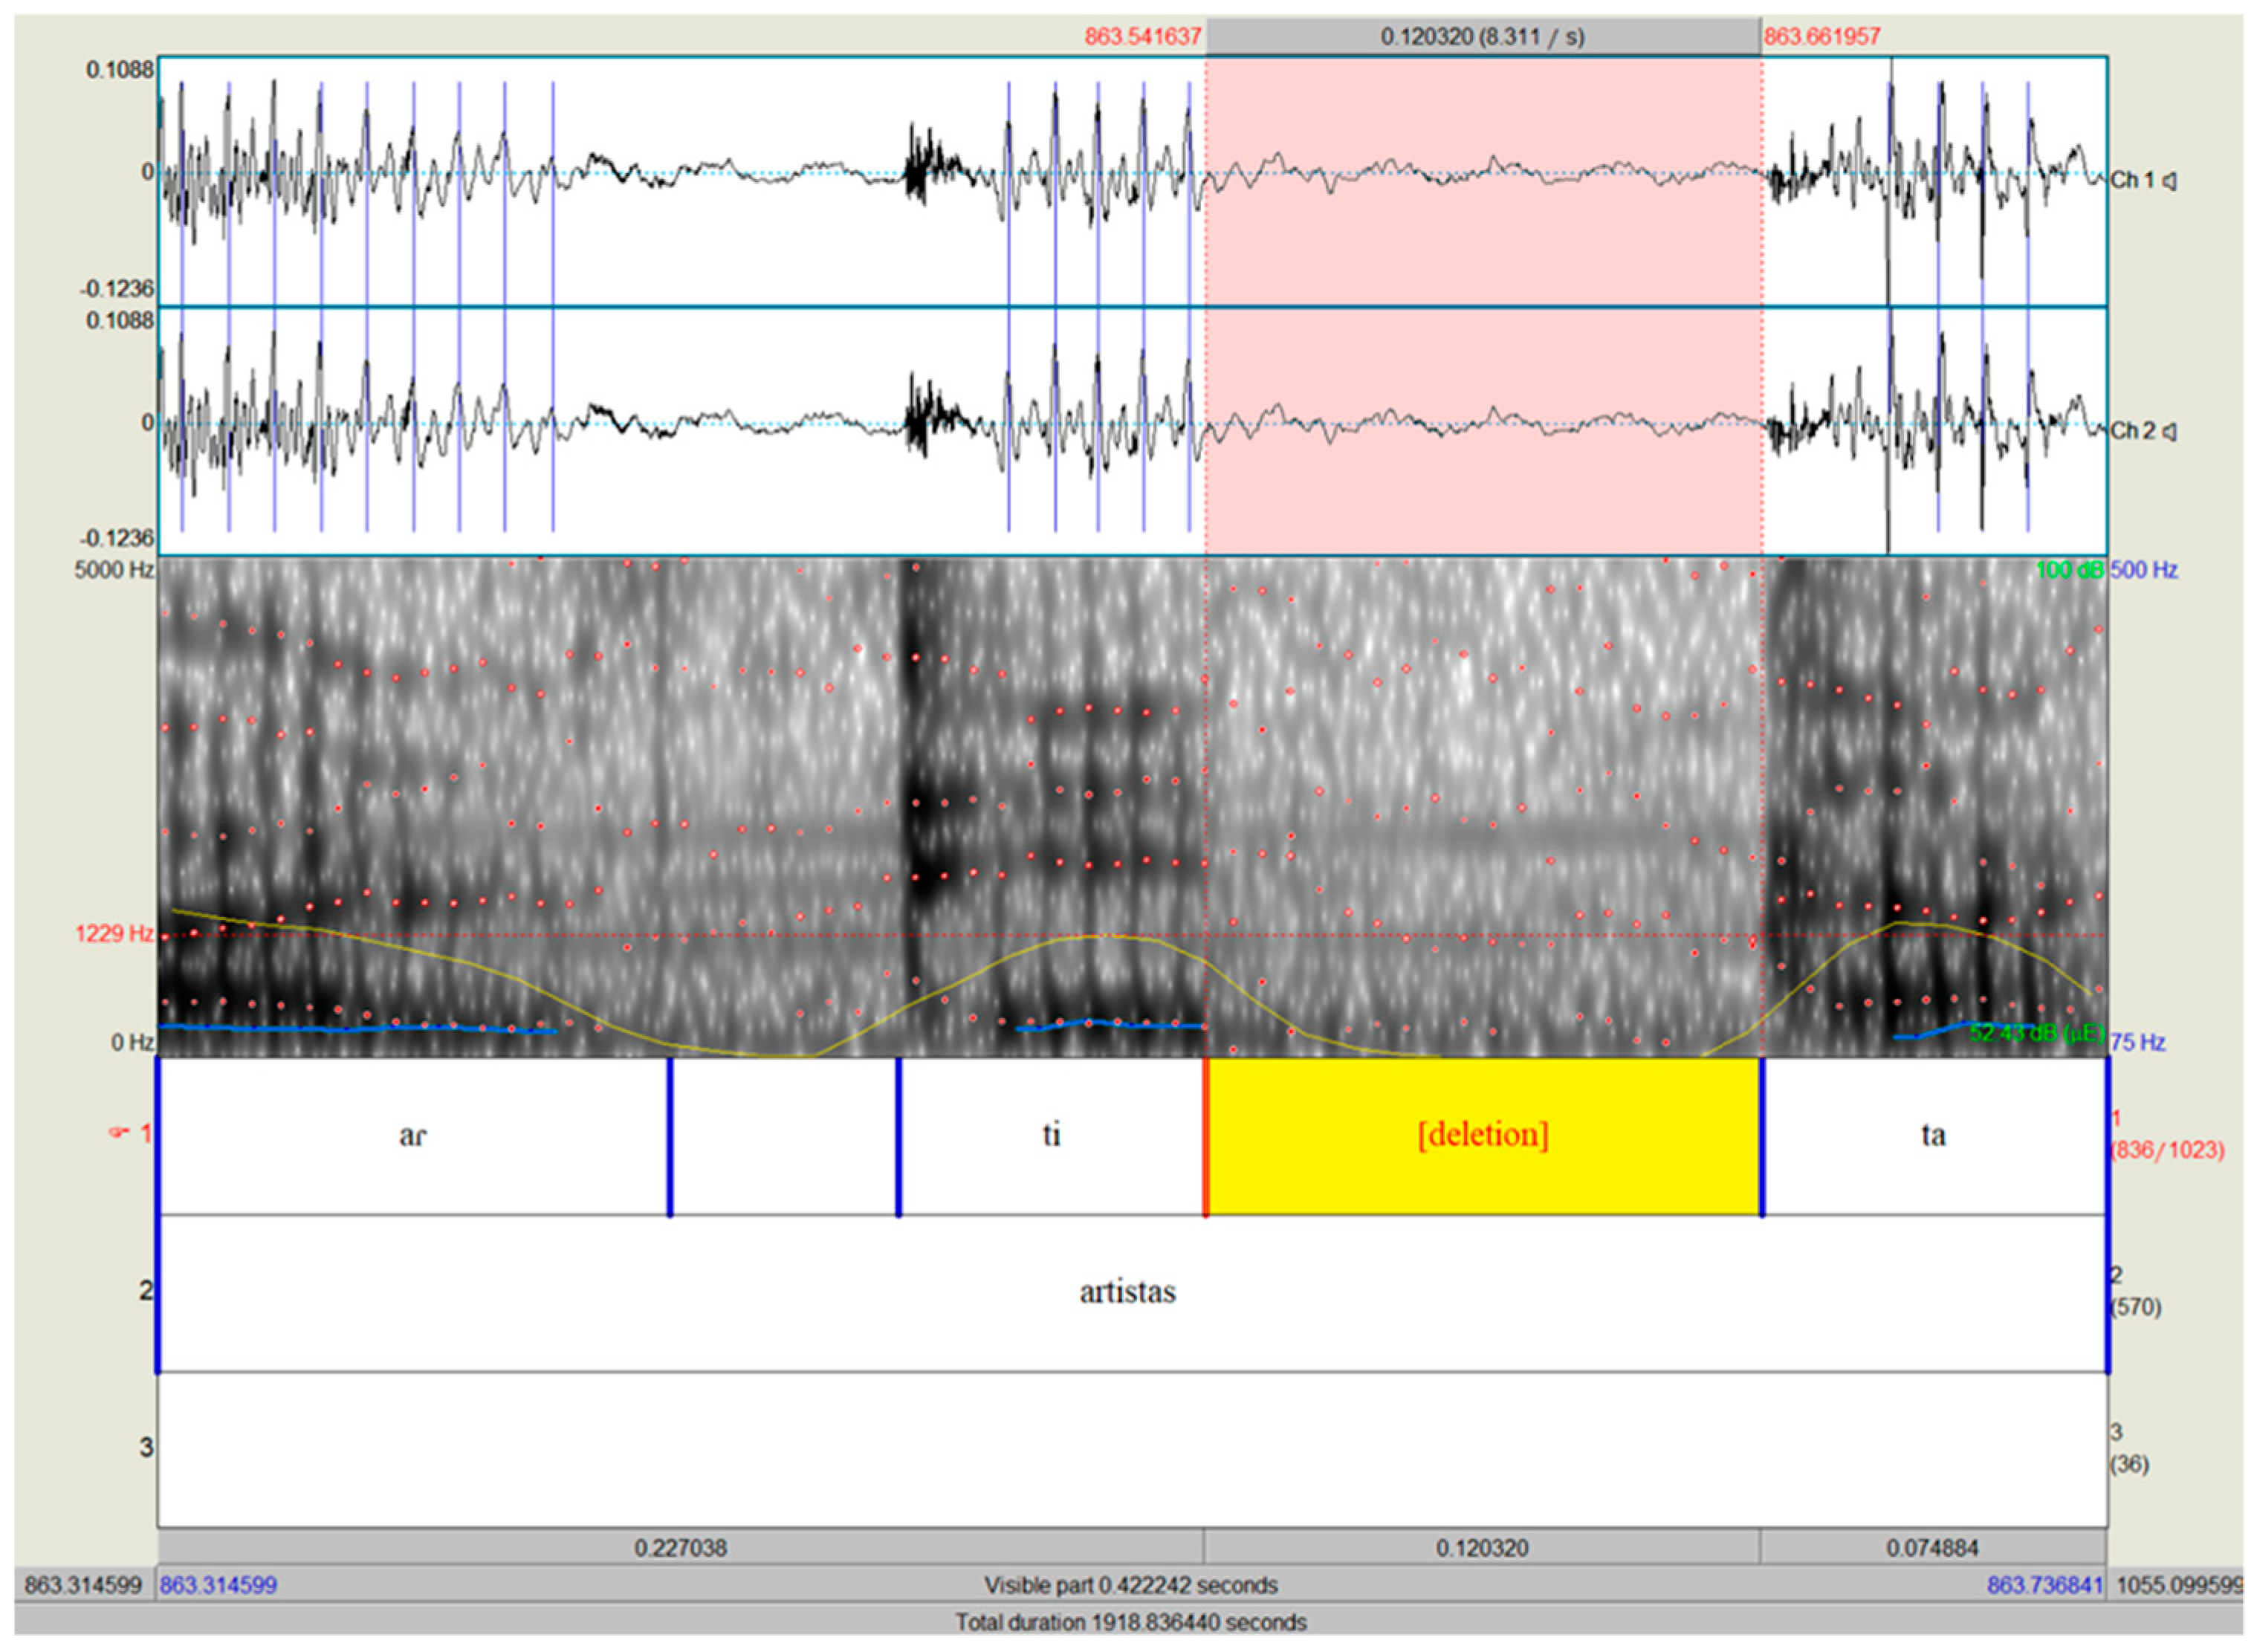Click the red boundary at the start of '[deletion]'
This screenshot has height=1652, width=2254.
point(1206,1136)
